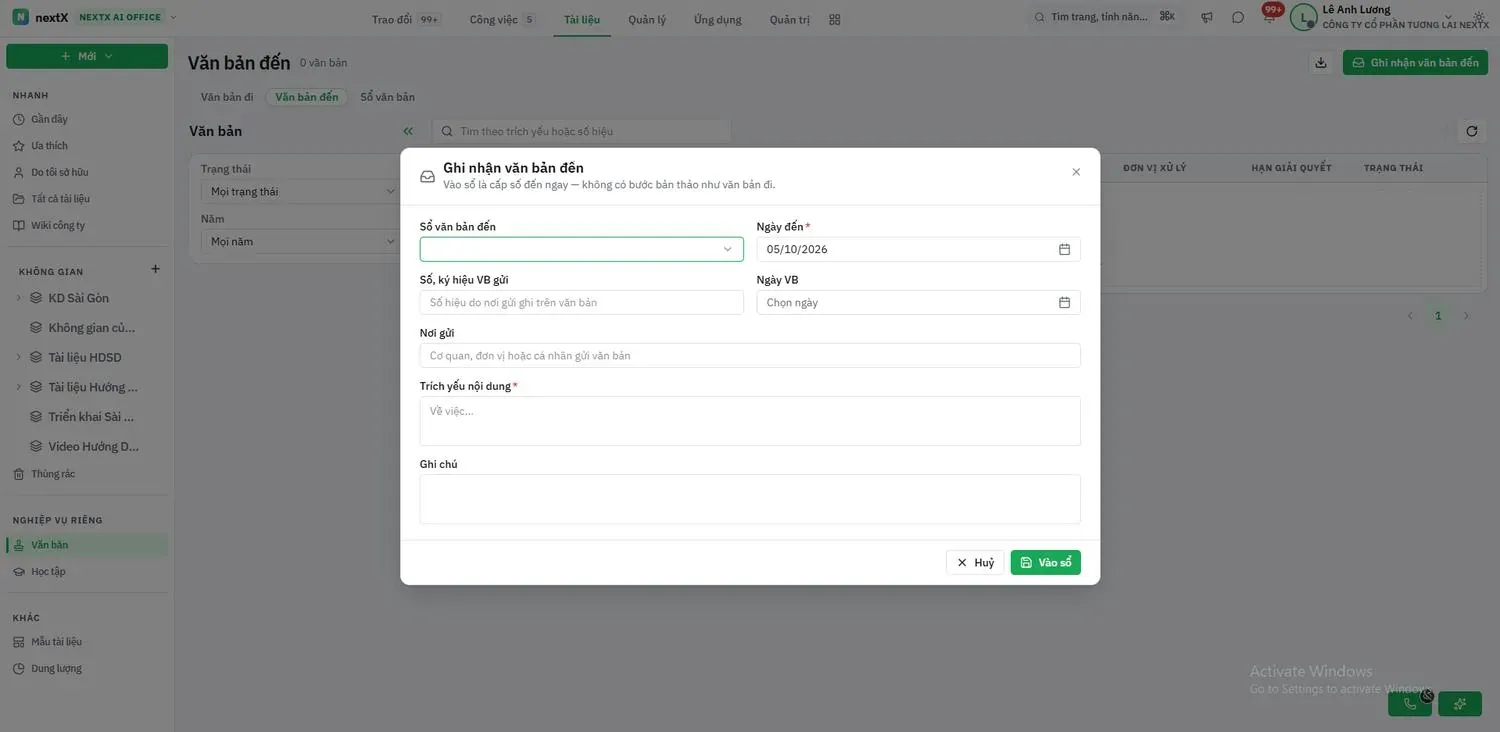This screenshot has height=732, width=1500.
Task: Expand the KD Sài Gòn space
Action: point(18,298)
